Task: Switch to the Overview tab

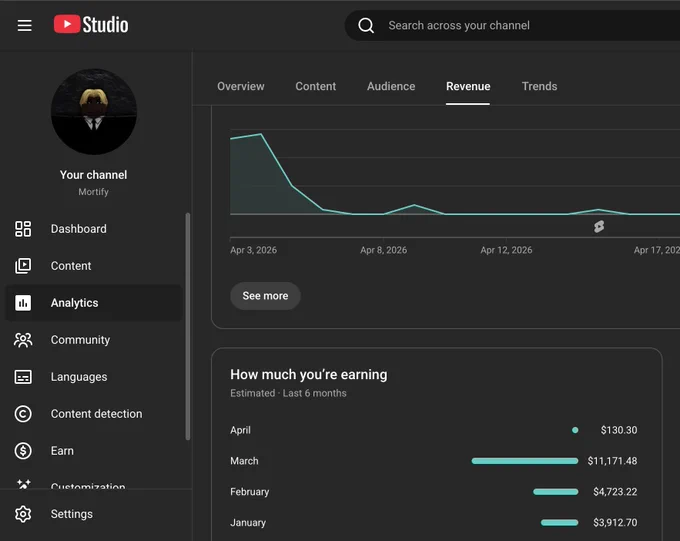Action: tap(241, 86)
